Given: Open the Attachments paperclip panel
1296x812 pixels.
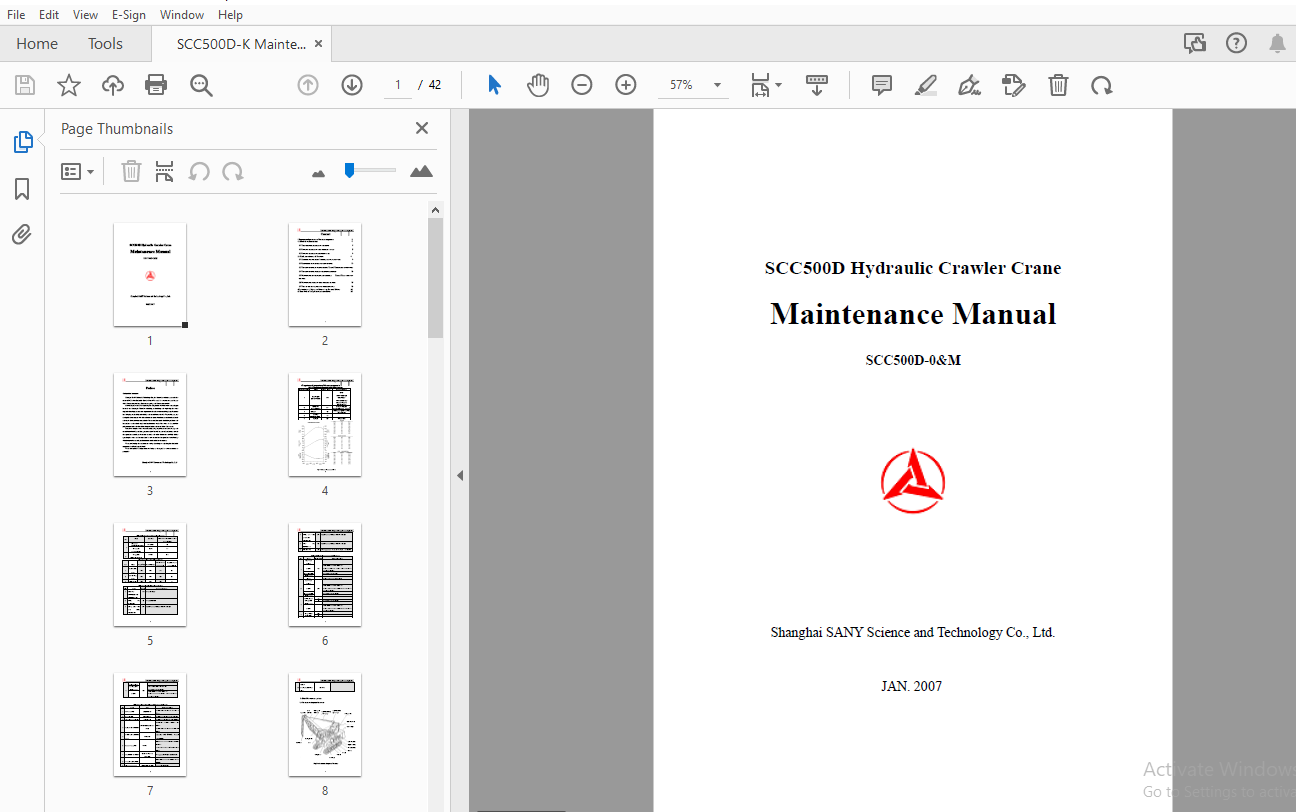Looking at the screenshot, I should point(22,235).
